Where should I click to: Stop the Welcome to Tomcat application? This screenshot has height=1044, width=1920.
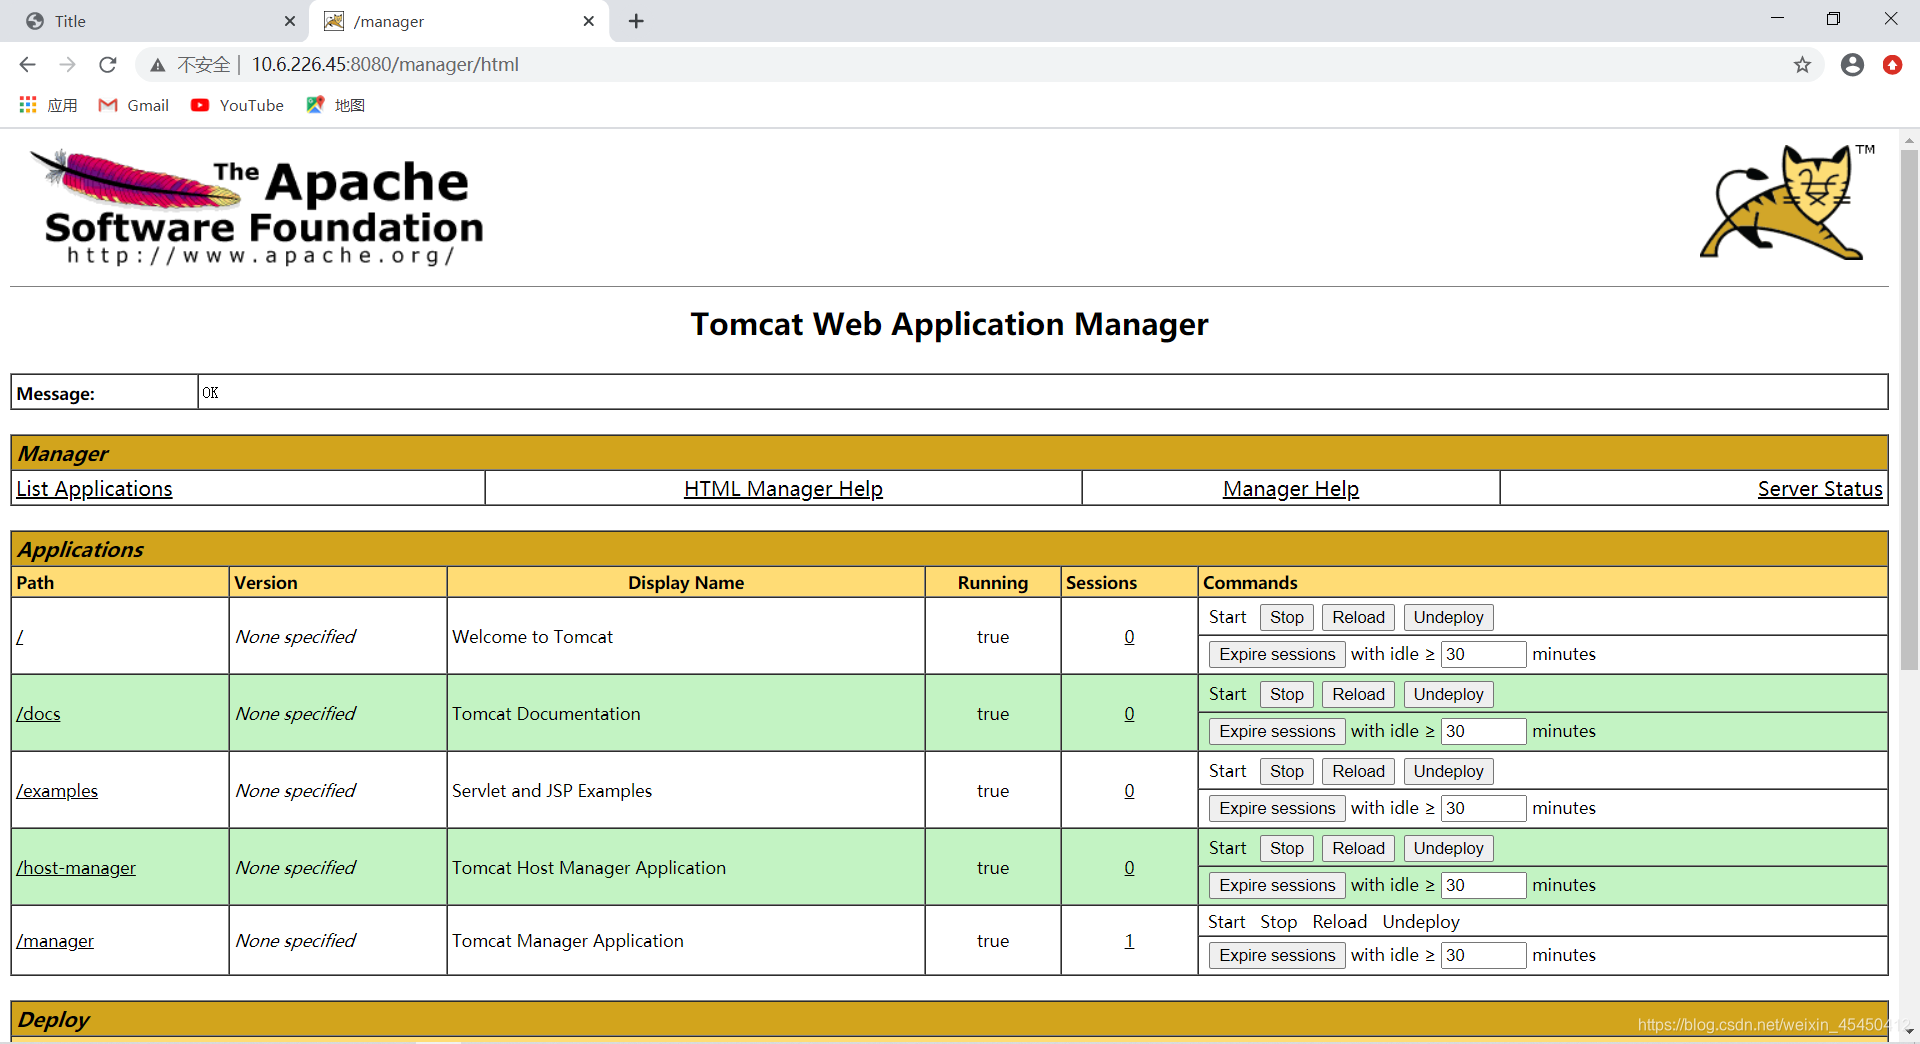[1286, 618]
